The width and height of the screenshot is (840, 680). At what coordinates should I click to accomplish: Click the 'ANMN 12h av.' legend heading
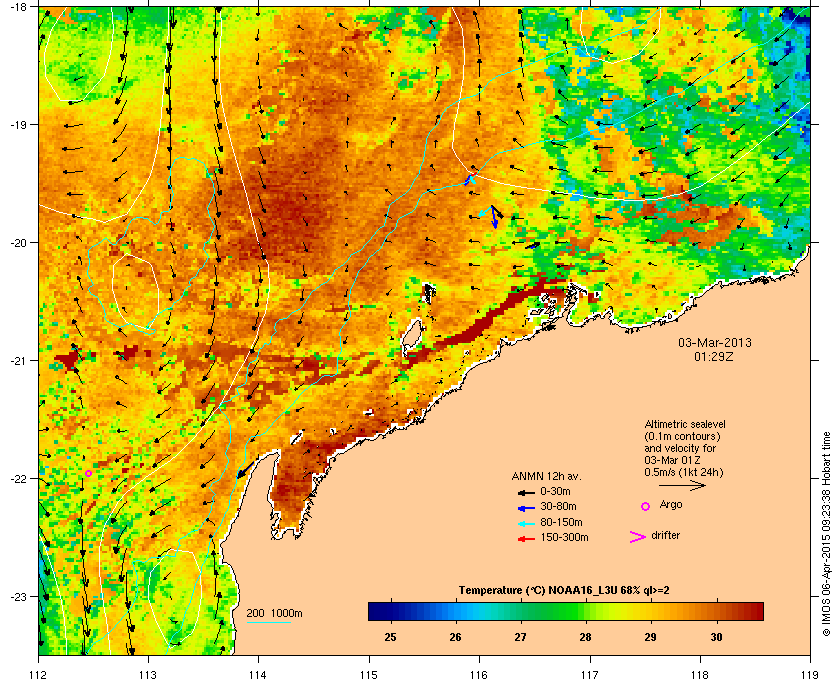point(546,476)
